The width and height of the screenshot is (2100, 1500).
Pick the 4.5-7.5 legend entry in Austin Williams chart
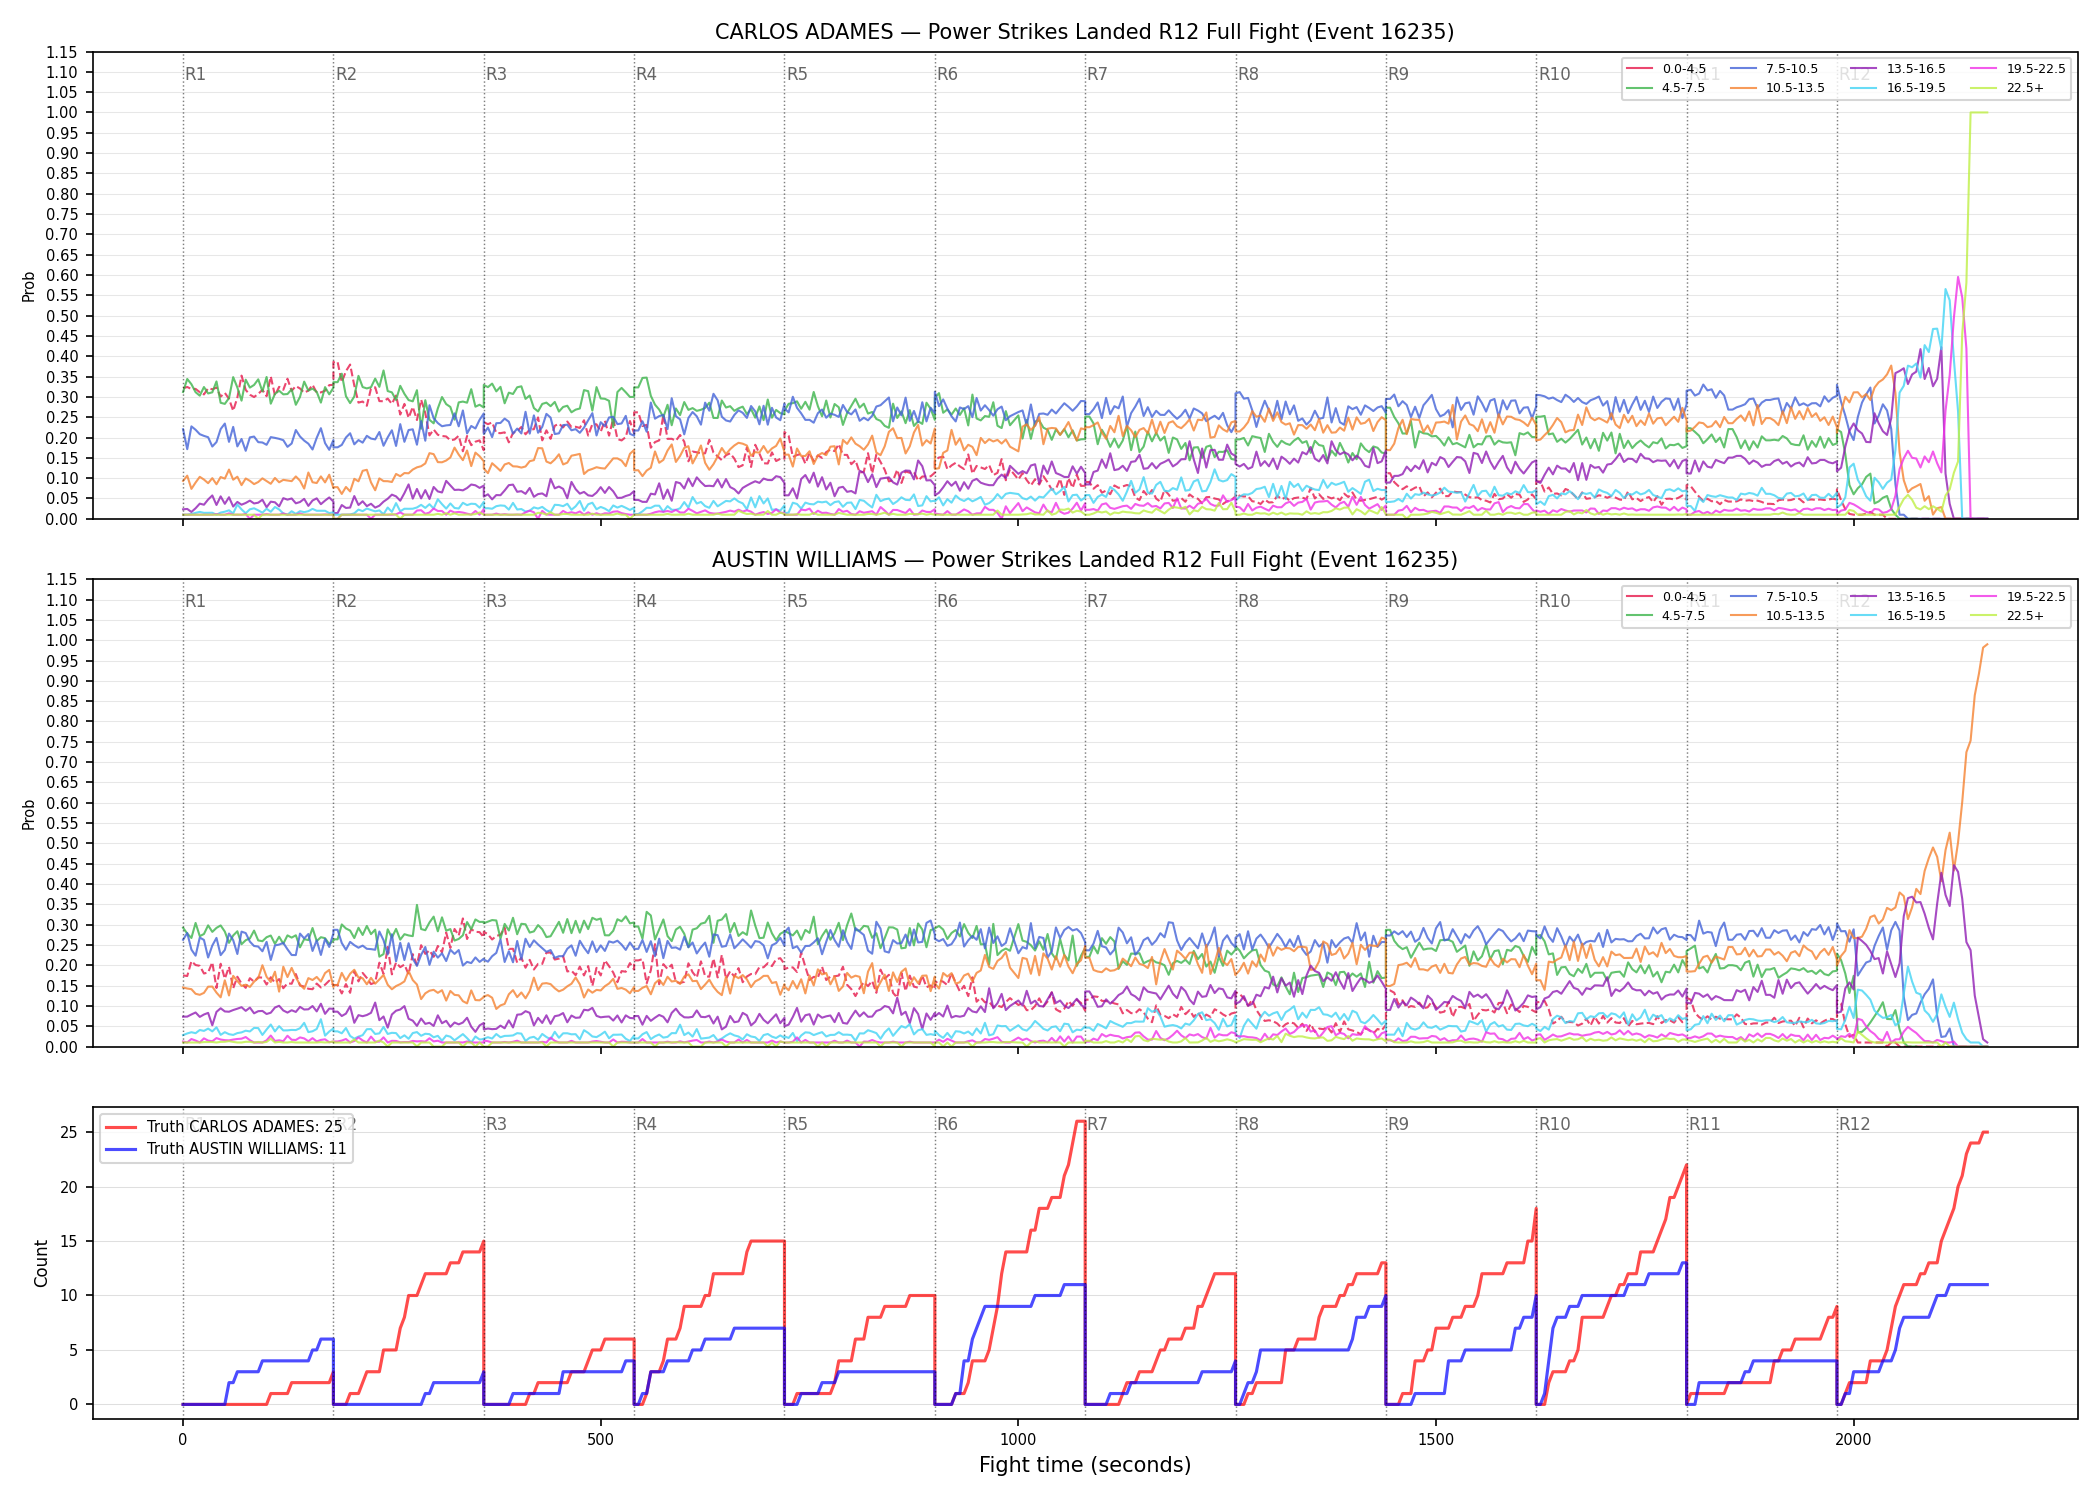(1667, 616)
